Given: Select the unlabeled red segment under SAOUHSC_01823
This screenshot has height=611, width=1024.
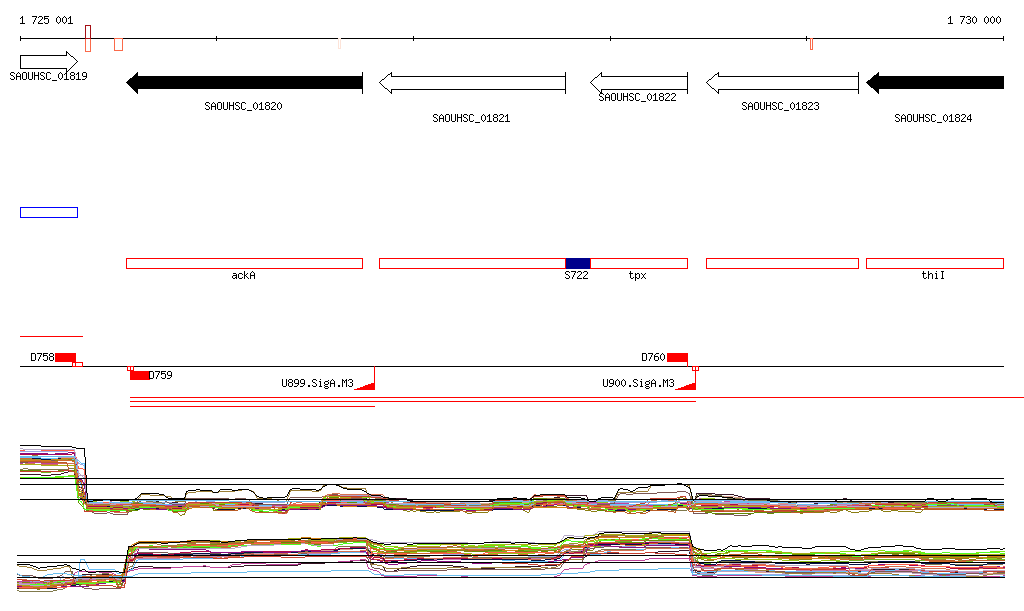Looking at the screenshot, I should [x=782, y=263].
